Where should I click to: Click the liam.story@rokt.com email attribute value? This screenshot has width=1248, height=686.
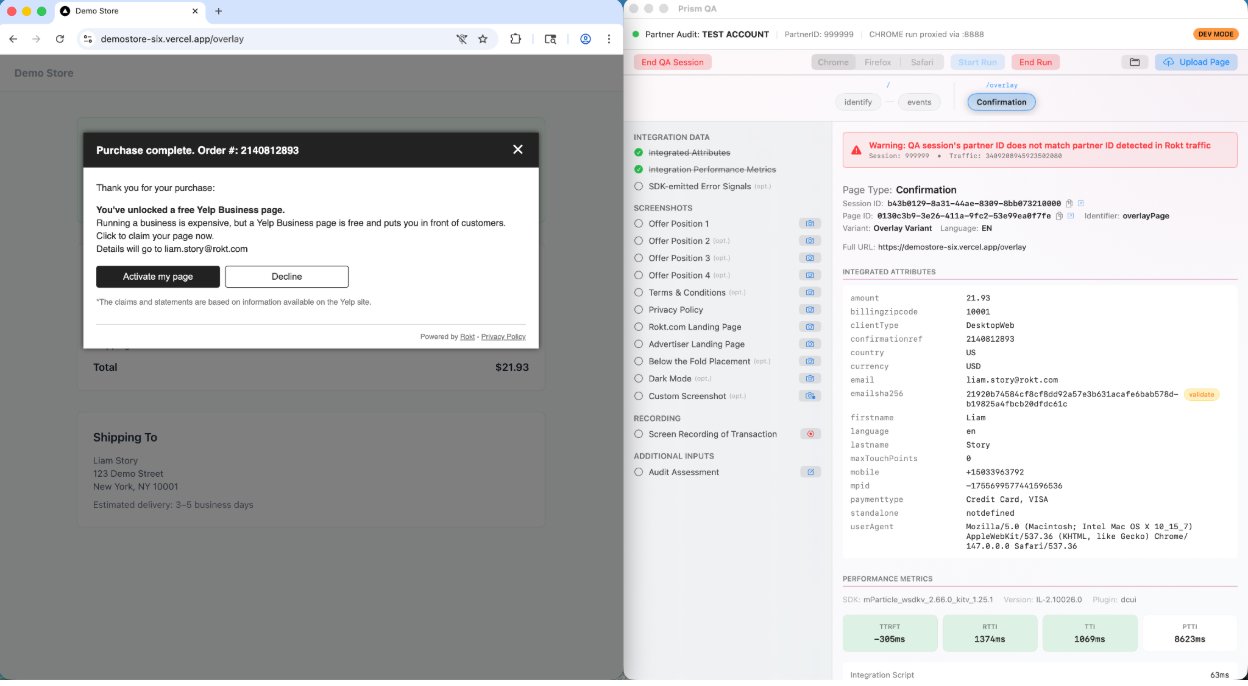(1011, 380)
